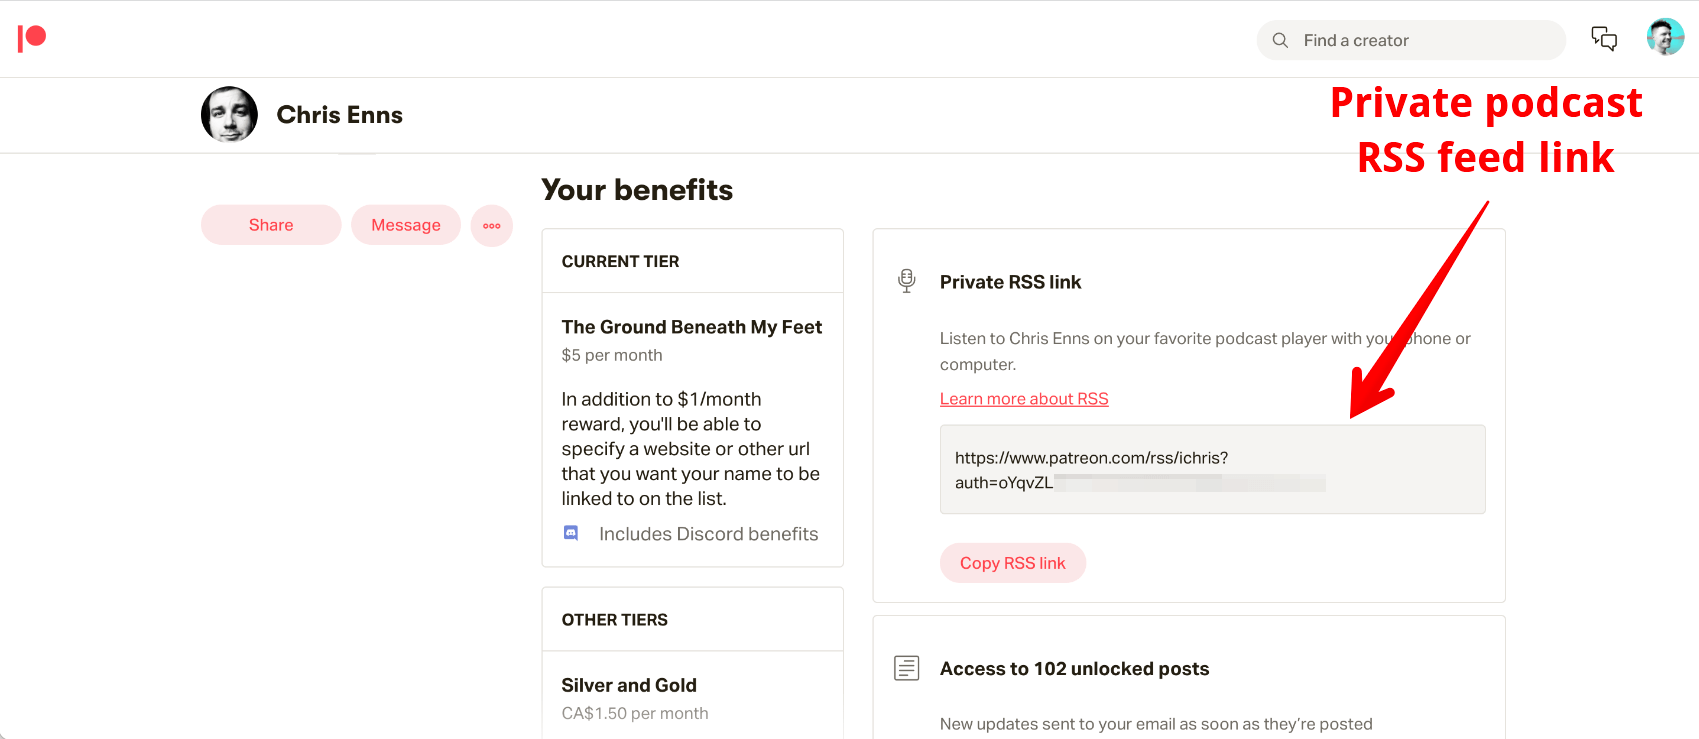The height and width of the screenshot is (739, 1699).
Task: Open Learn more about RSS link
Action: tap(1024, 399)
